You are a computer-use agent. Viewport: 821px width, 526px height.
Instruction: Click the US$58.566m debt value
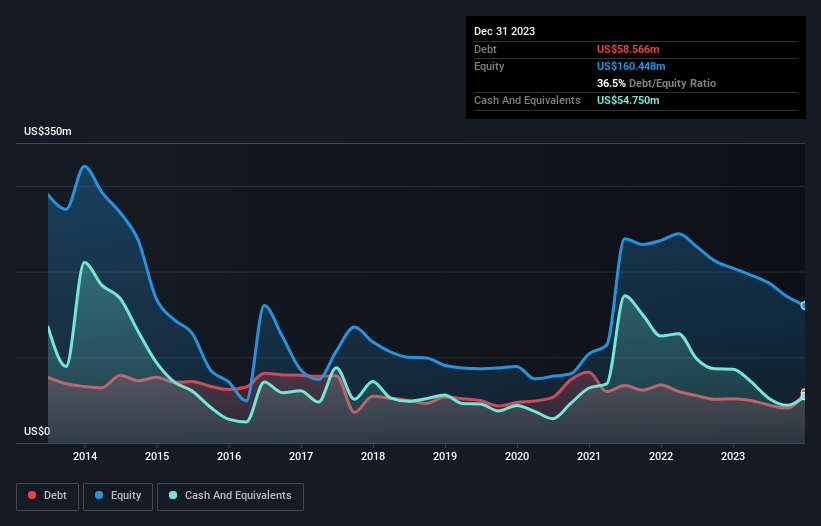pos(628,49)
